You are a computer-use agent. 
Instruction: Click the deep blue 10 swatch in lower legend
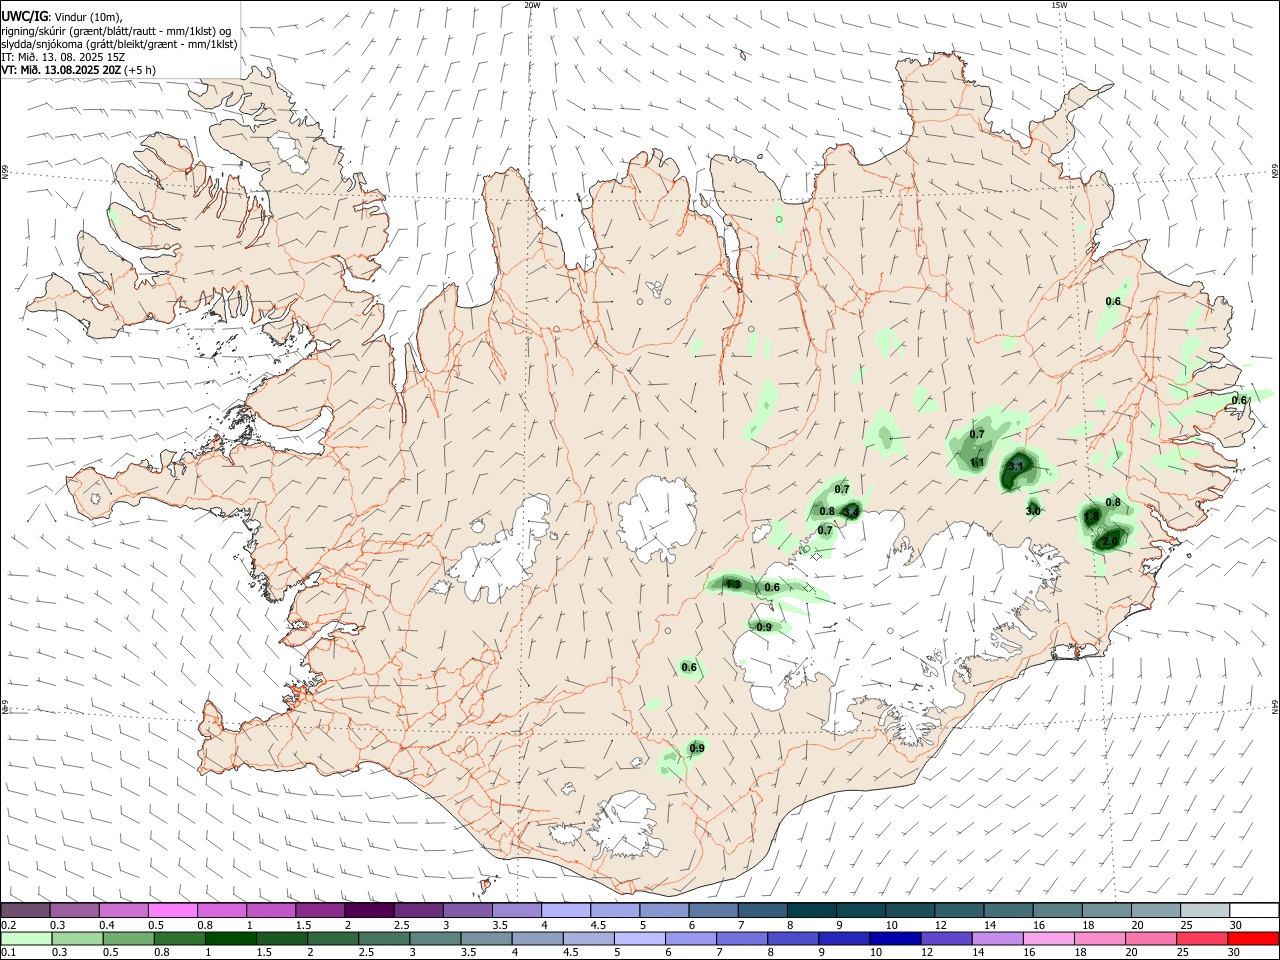(x=894, y=938)
